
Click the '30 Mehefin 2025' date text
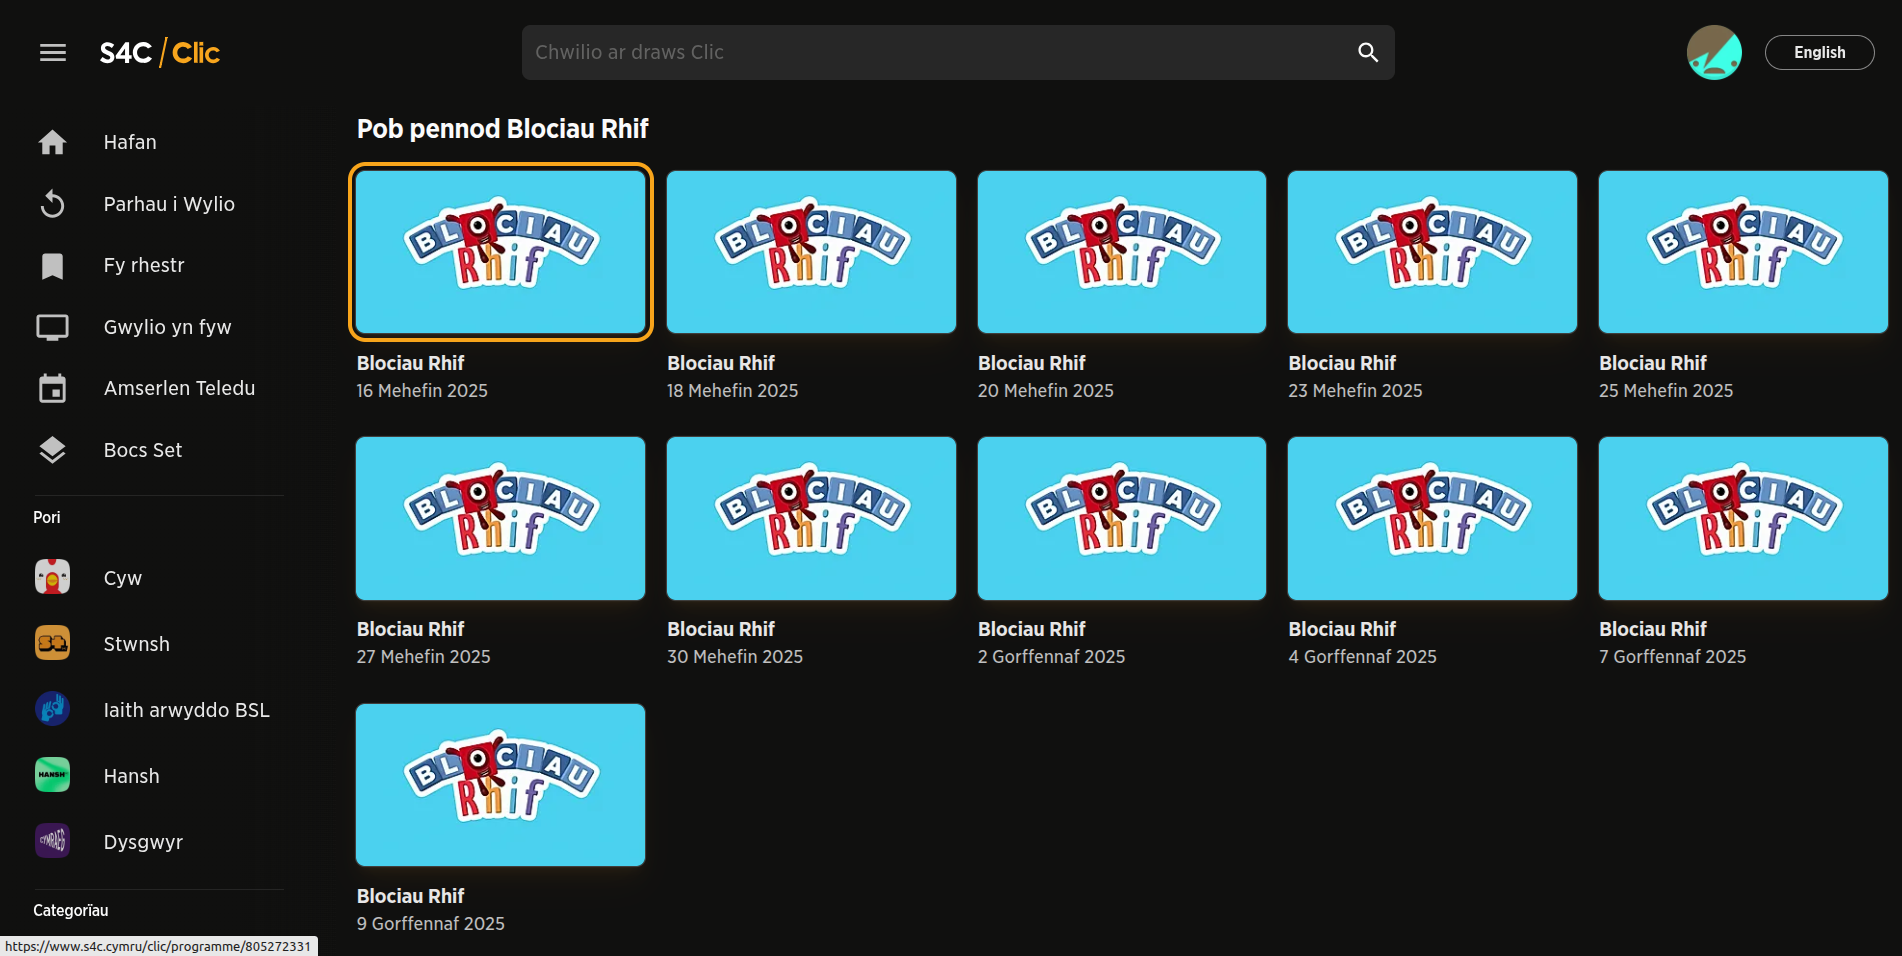click(x=735, y=657)
